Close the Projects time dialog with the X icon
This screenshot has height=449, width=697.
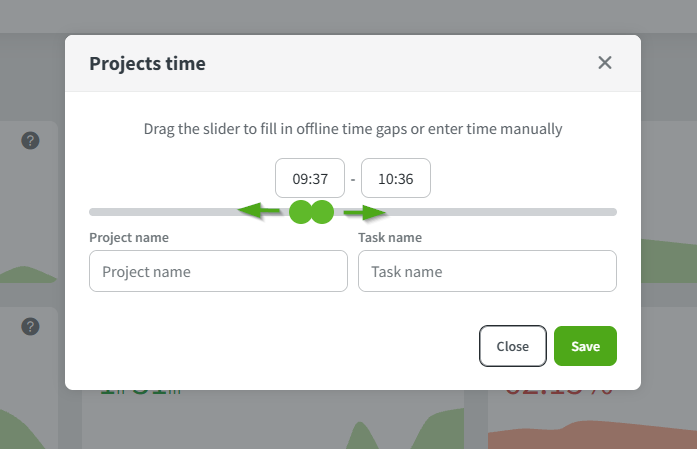click(x=604, y=63)
